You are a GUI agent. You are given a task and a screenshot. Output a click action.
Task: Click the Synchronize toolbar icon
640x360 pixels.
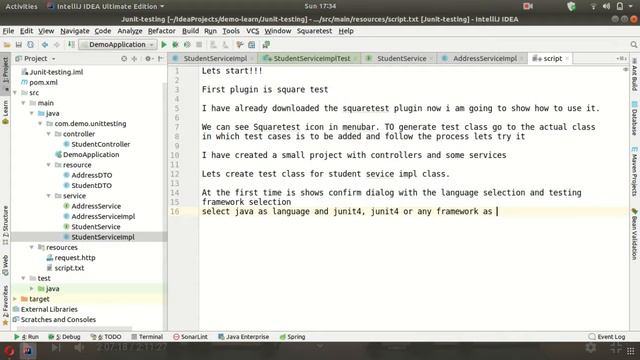click(x=30, y=44)
